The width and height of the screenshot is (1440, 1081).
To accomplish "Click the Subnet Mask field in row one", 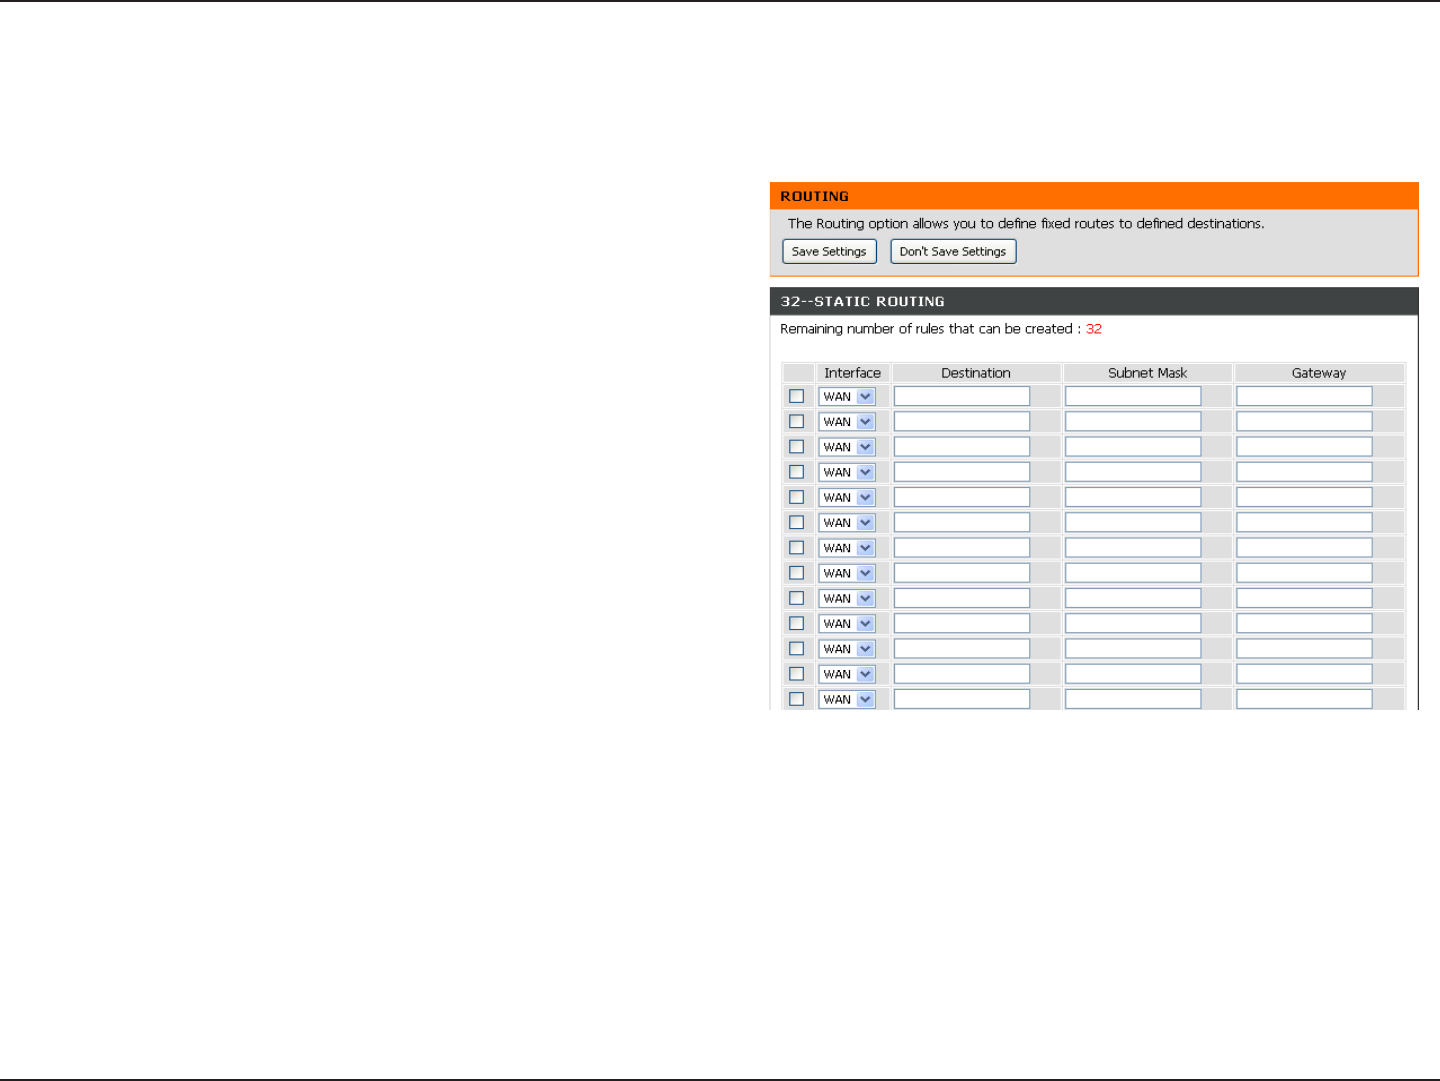I will pyautogui.click(x=1133, y=396).
